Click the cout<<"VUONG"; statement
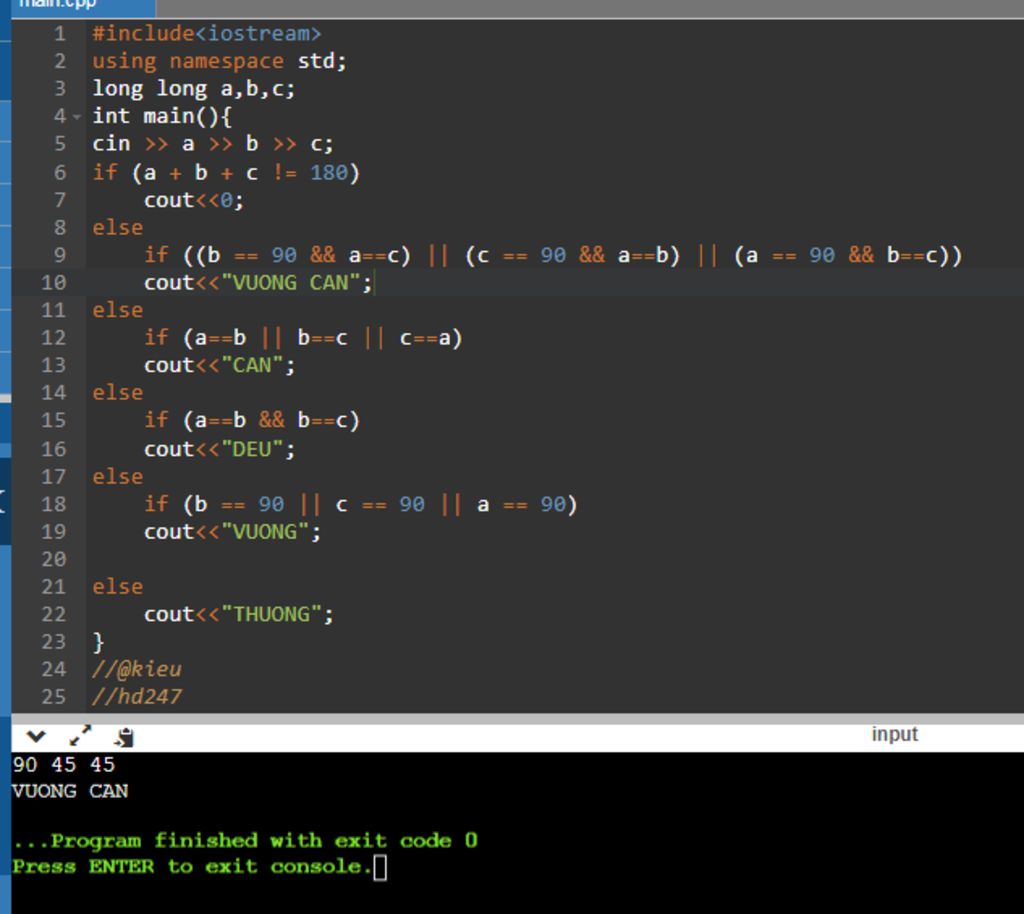 pos(232,532)
